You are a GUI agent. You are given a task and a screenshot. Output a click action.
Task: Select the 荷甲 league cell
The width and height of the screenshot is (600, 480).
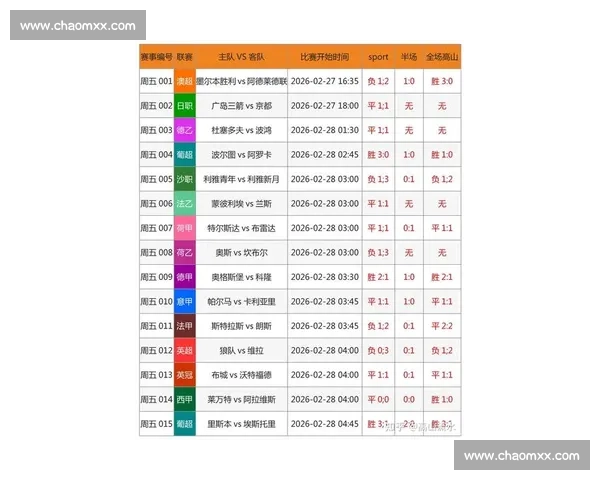click(184, 228)
